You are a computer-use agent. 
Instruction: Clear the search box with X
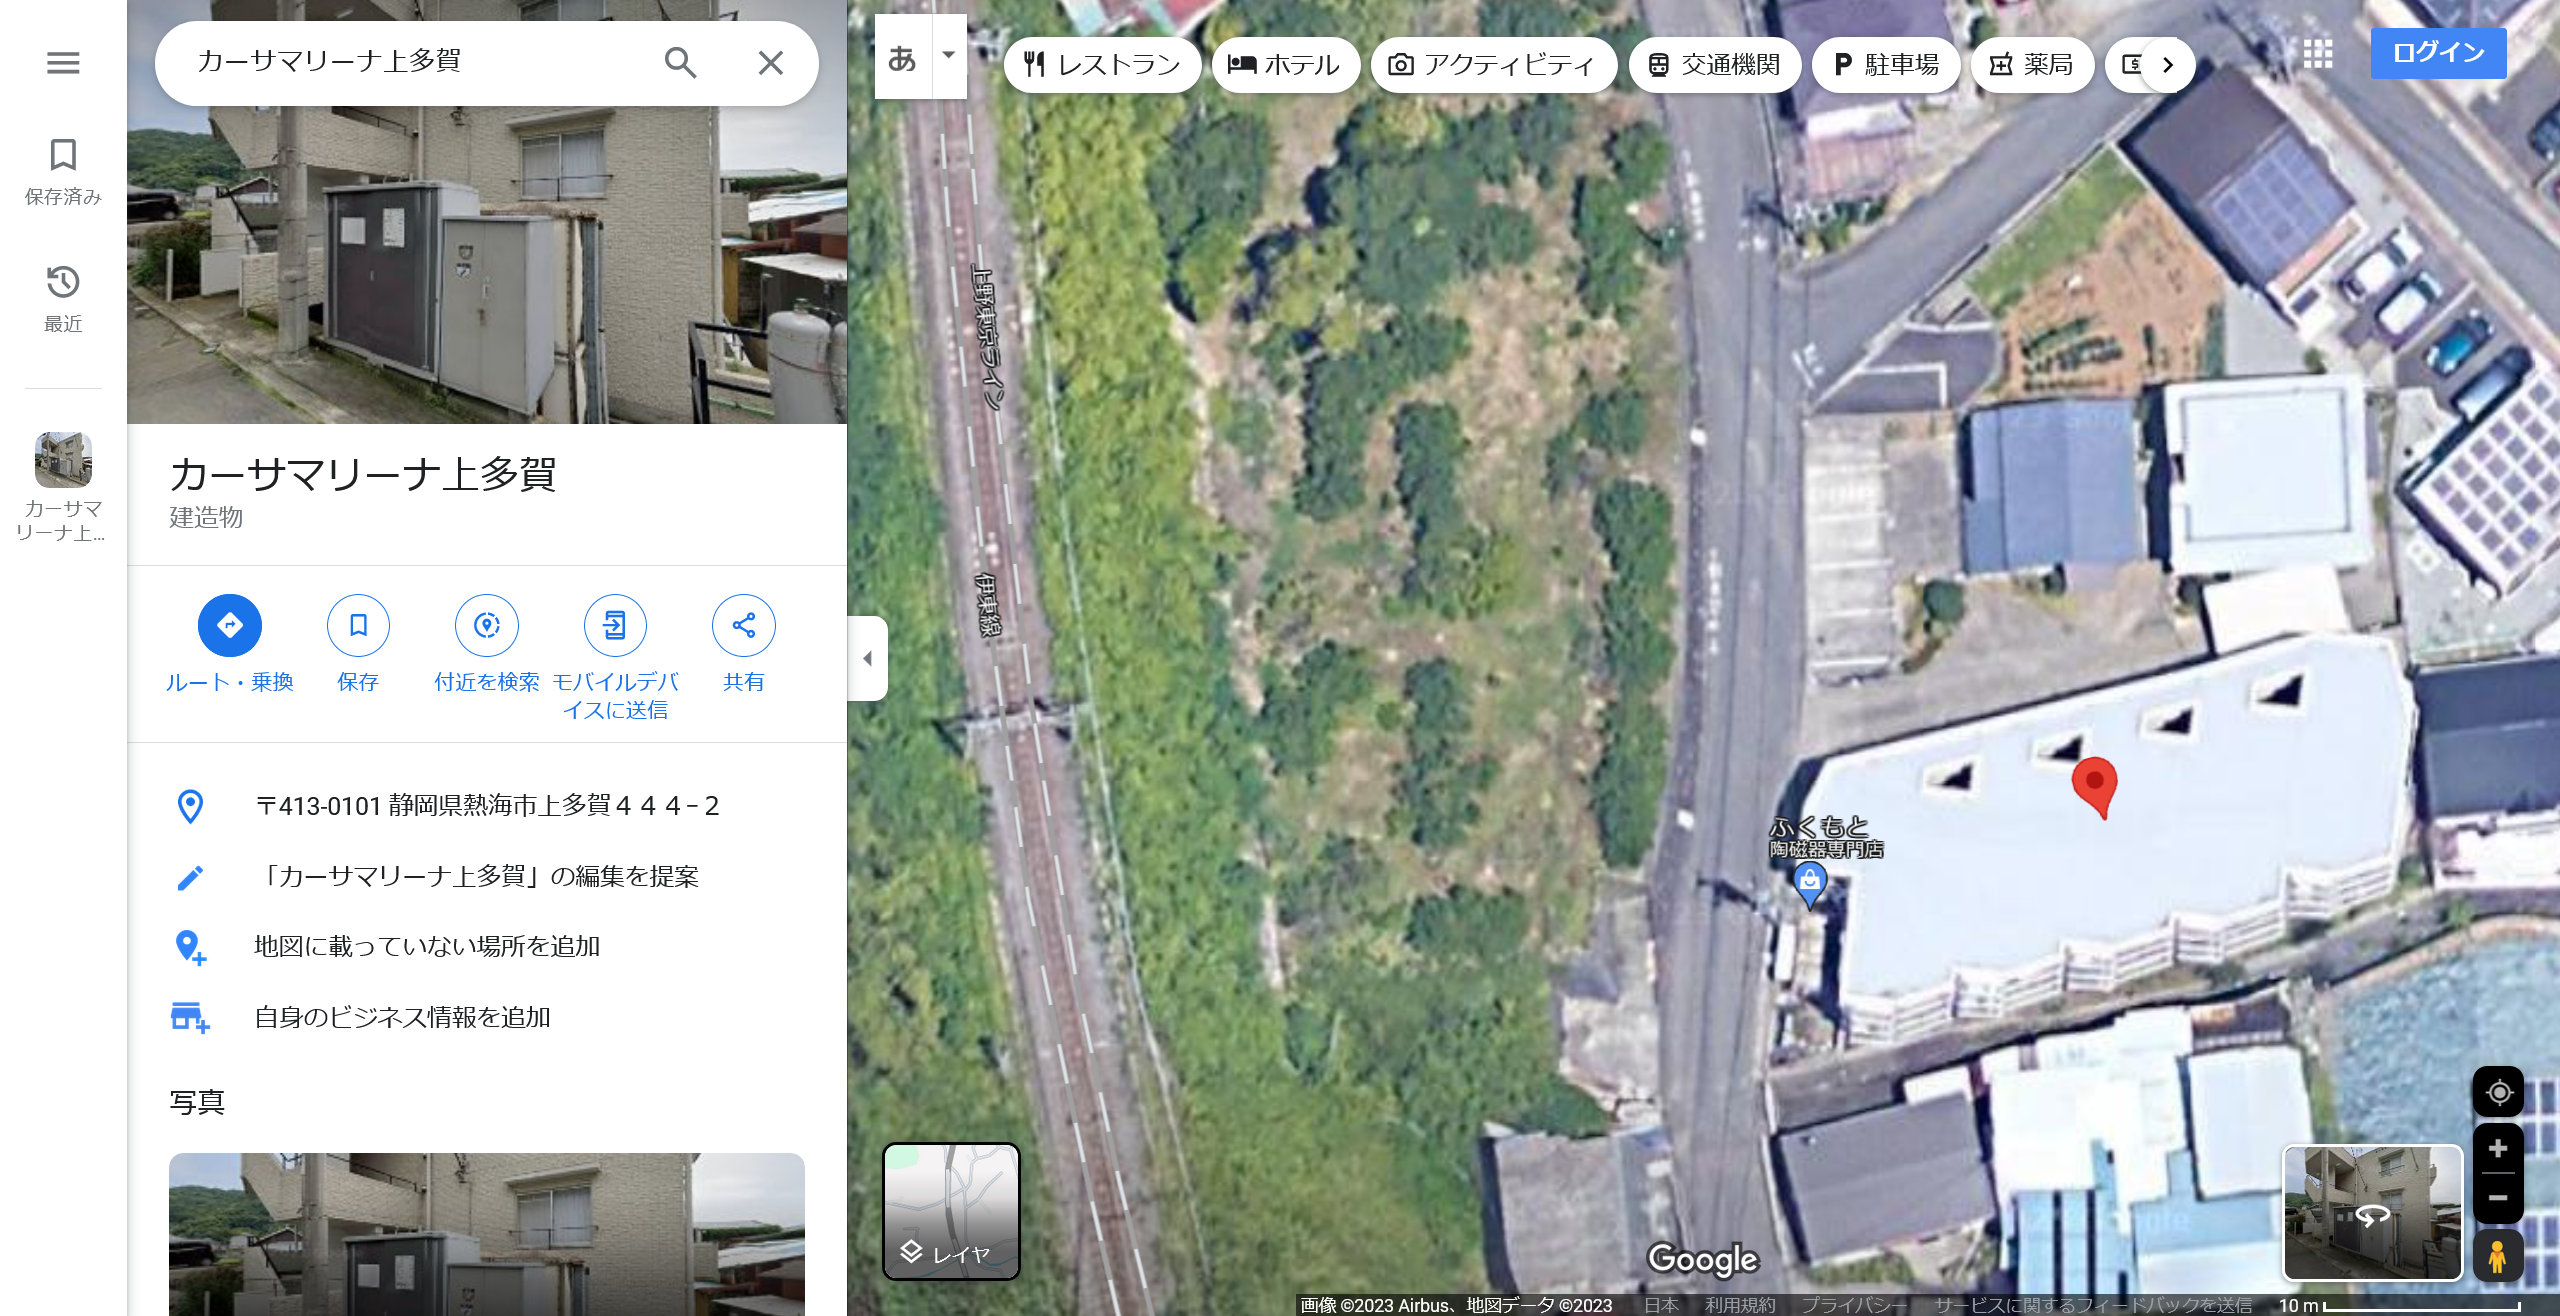770,63
